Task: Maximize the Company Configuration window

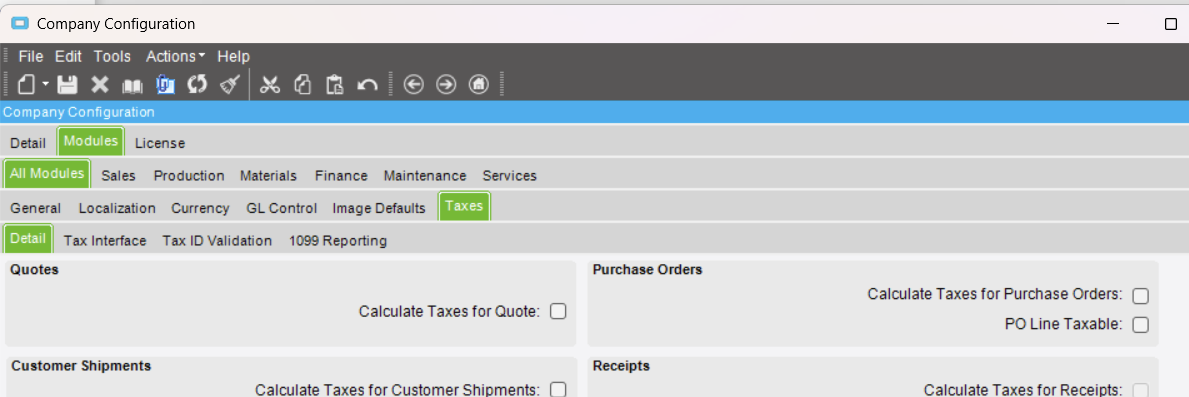Action: pyautogui.click(x=1170, y=23)
